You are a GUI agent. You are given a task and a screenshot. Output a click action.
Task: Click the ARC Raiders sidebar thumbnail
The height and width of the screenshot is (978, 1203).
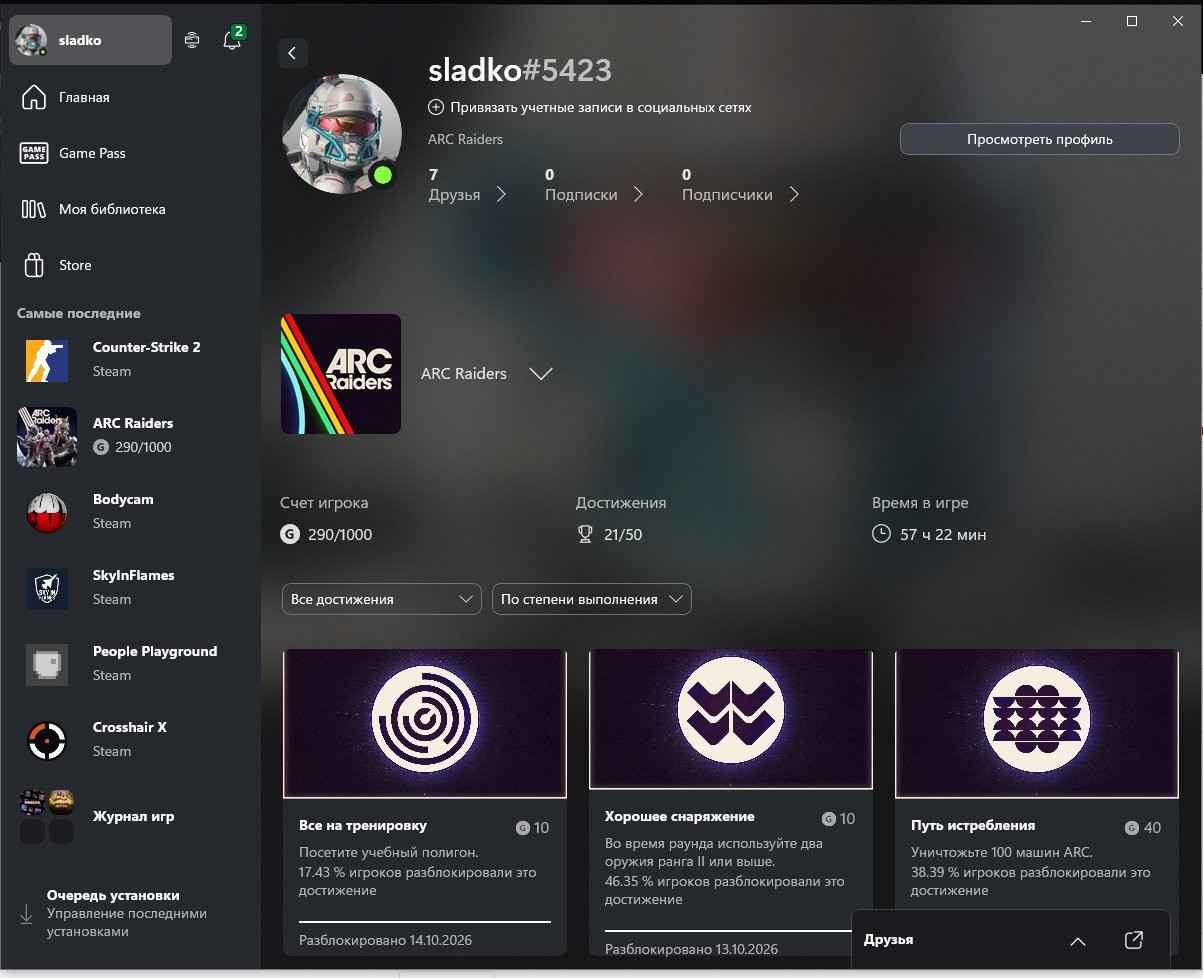(47, 436)
